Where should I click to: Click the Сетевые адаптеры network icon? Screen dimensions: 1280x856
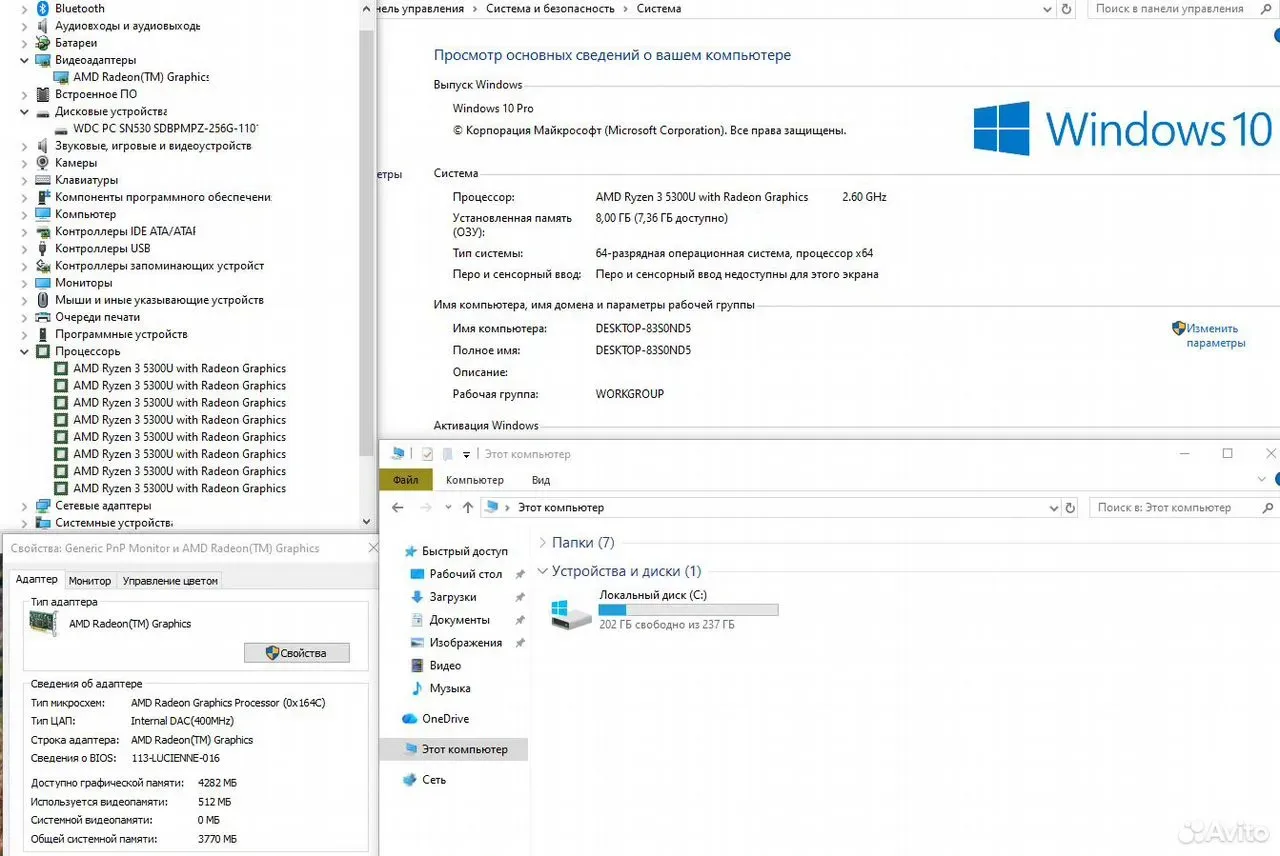tap(43, 505)
